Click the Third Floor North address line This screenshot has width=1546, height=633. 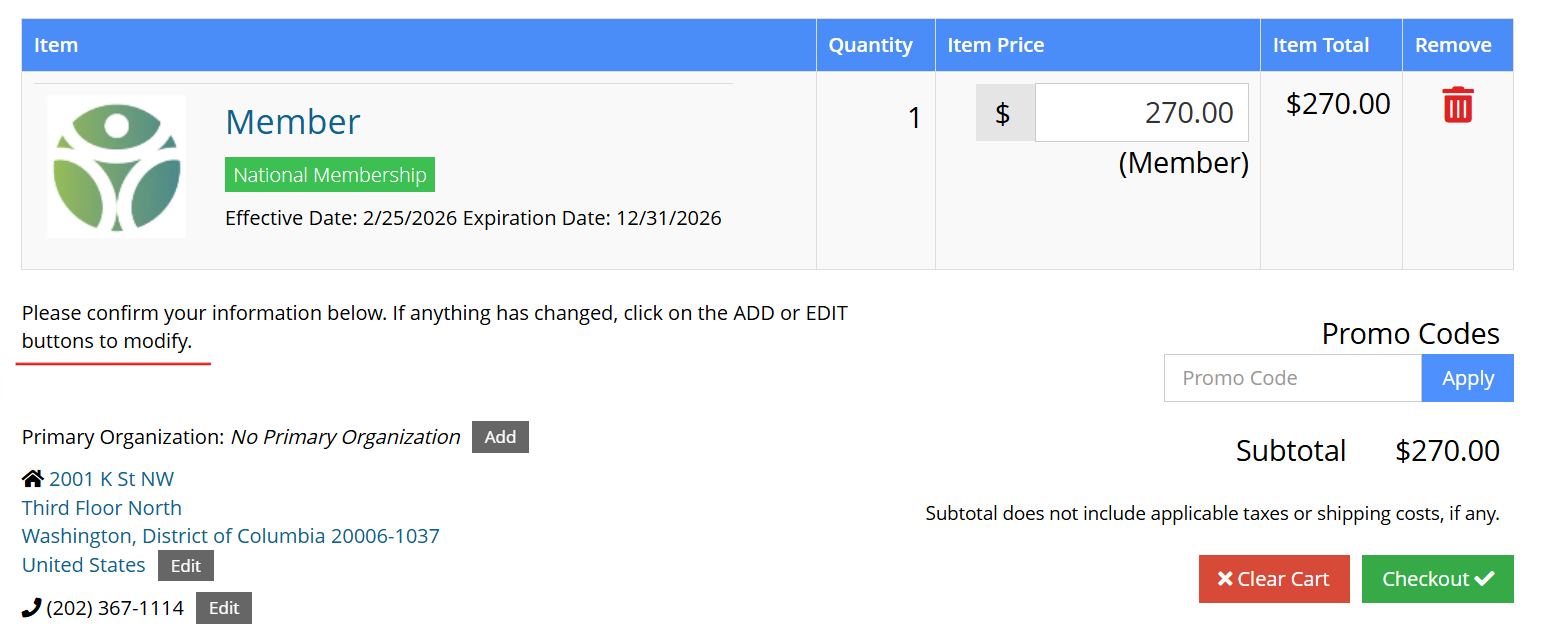point(102,508)
